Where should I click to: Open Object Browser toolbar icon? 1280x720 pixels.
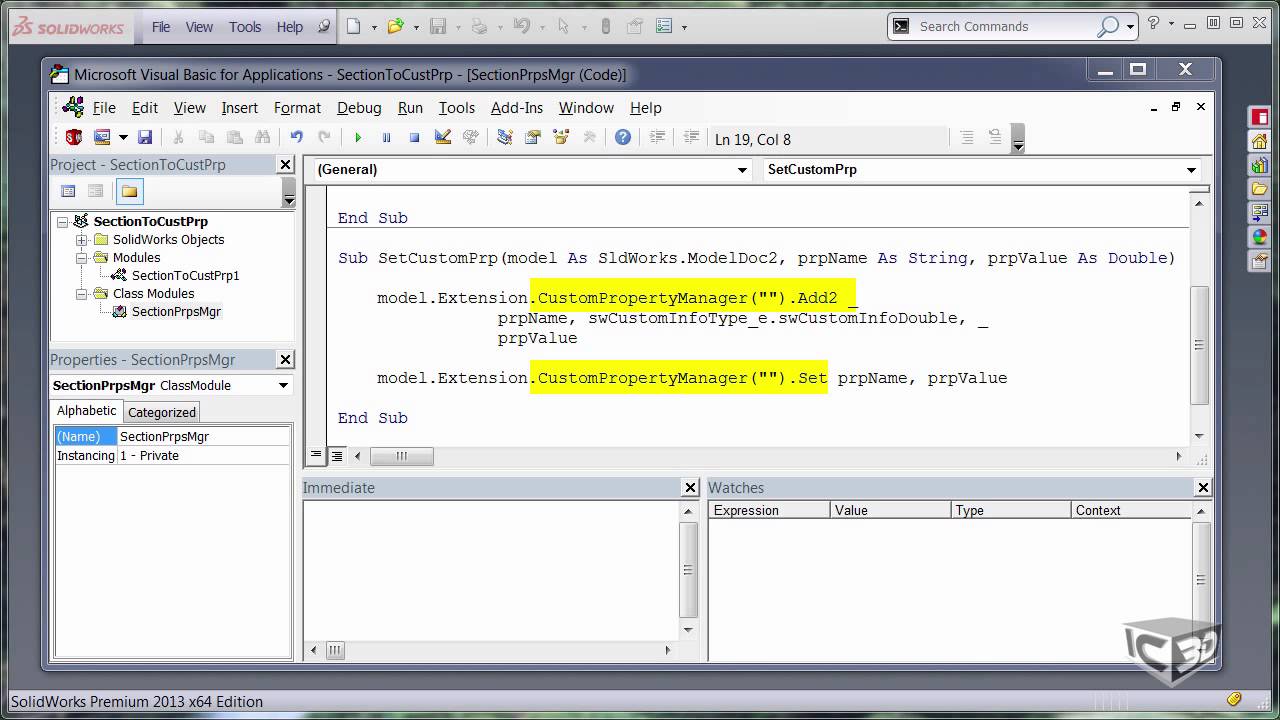point(561,138)
